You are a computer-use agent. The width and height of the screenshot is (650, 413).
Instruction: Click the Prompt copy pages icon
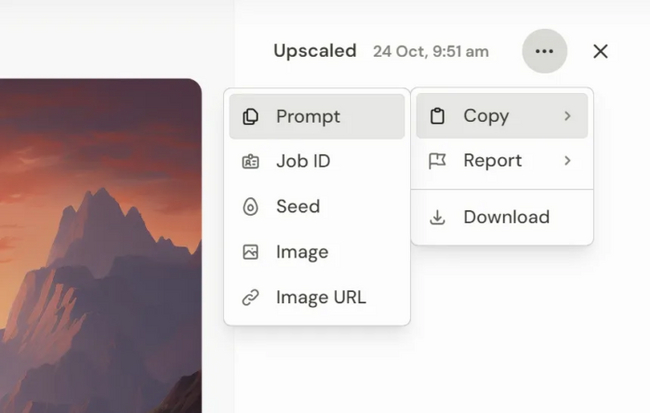pos(251,117)
